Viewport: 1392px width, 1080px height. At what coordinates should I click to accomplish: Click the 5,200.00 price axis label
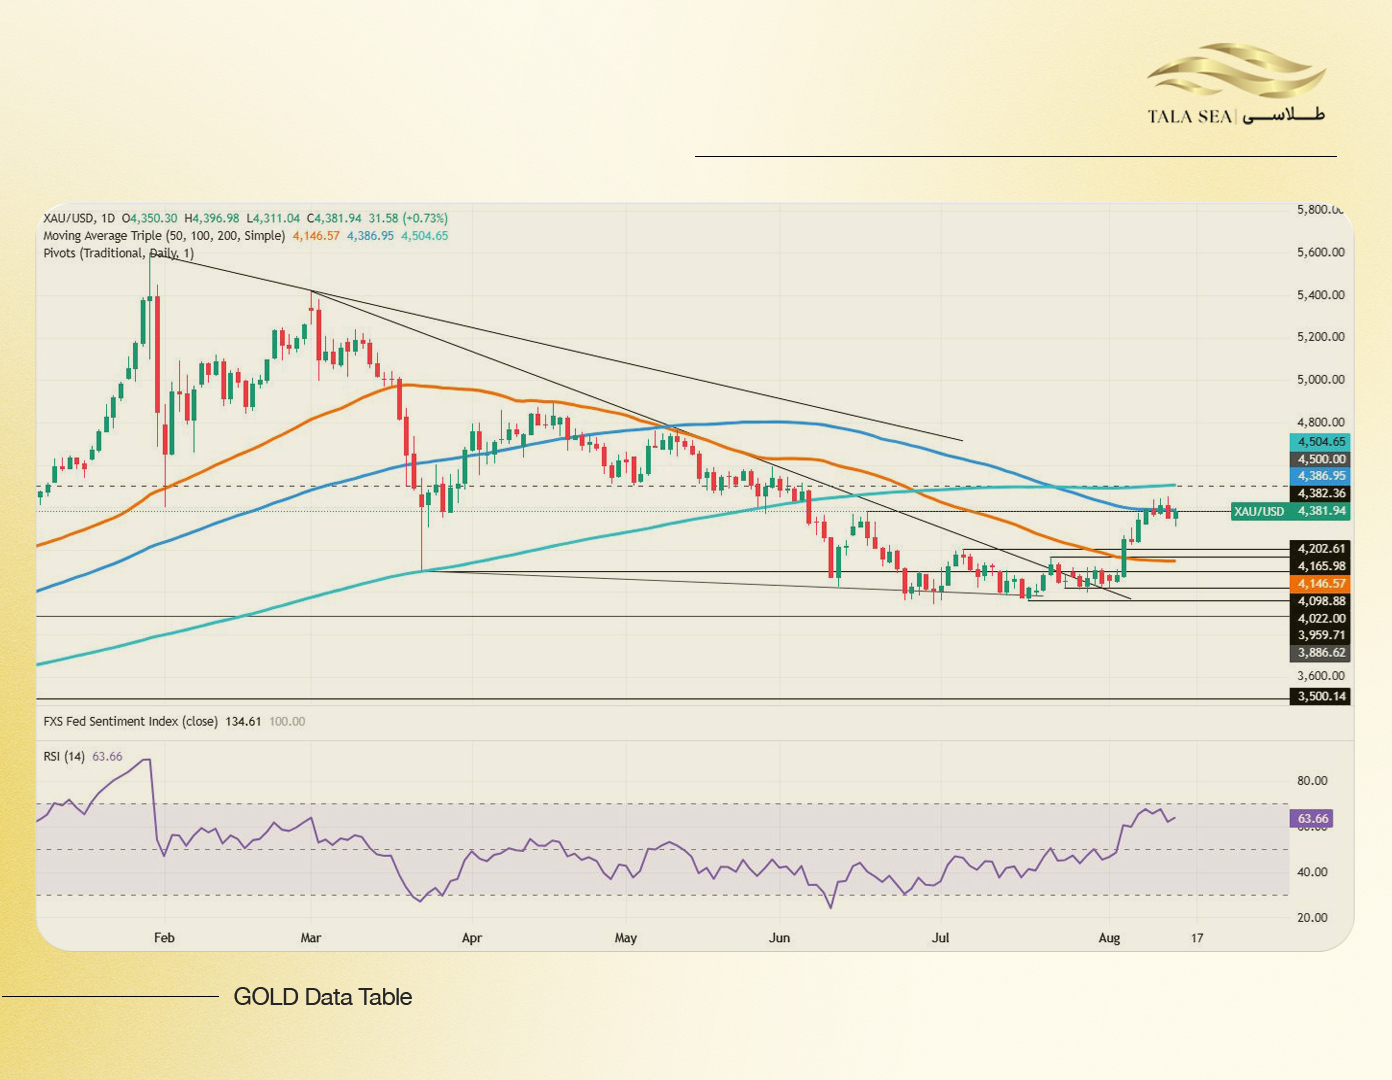tap(1321, 337)
